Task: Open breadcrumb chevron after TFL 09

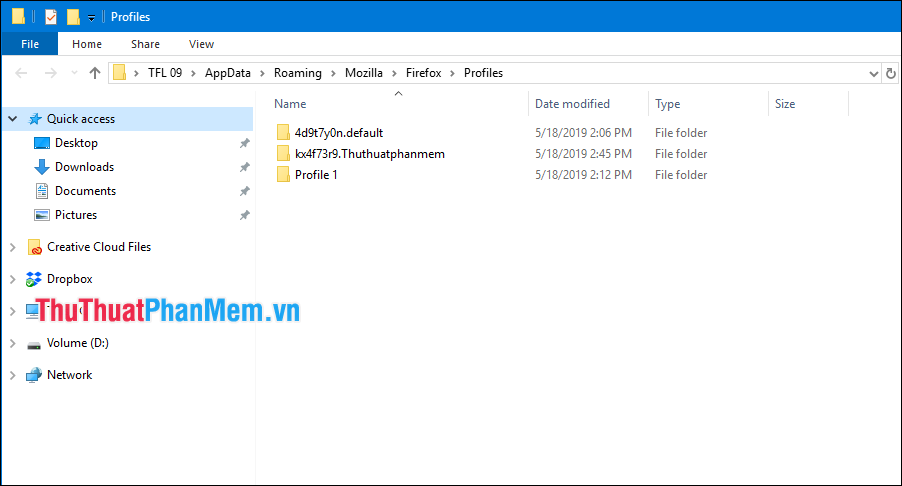Action: (x=193, y=74)
